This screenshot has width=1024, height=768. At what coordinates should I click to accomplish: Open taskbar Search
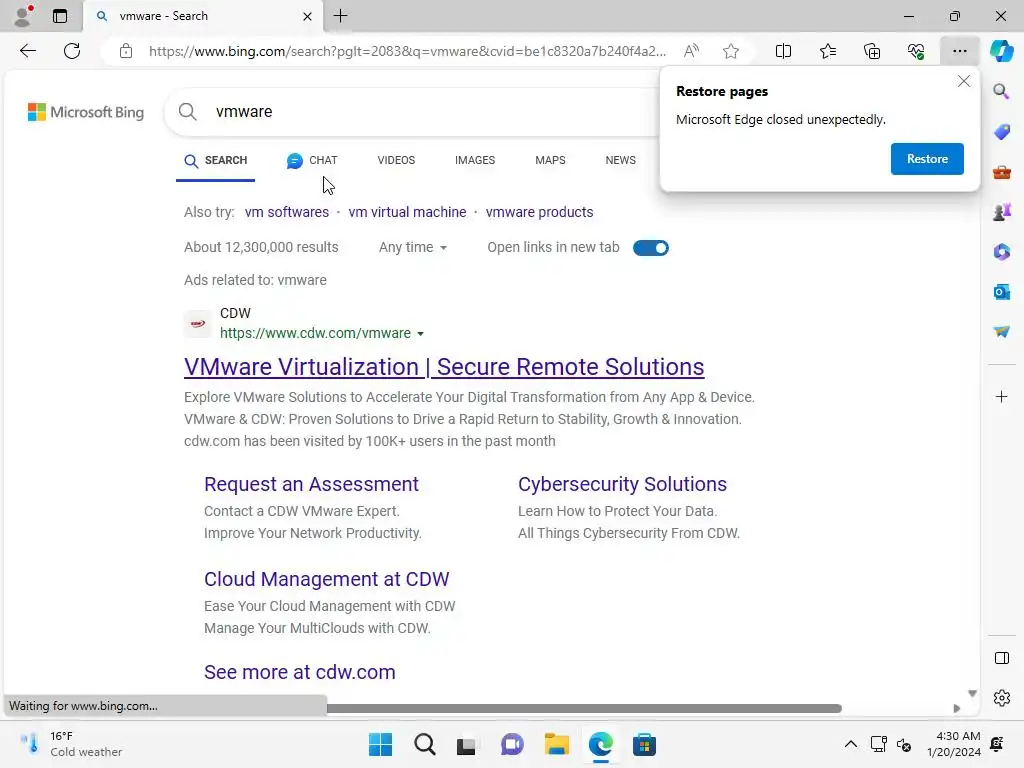click(x=424, y=744)
